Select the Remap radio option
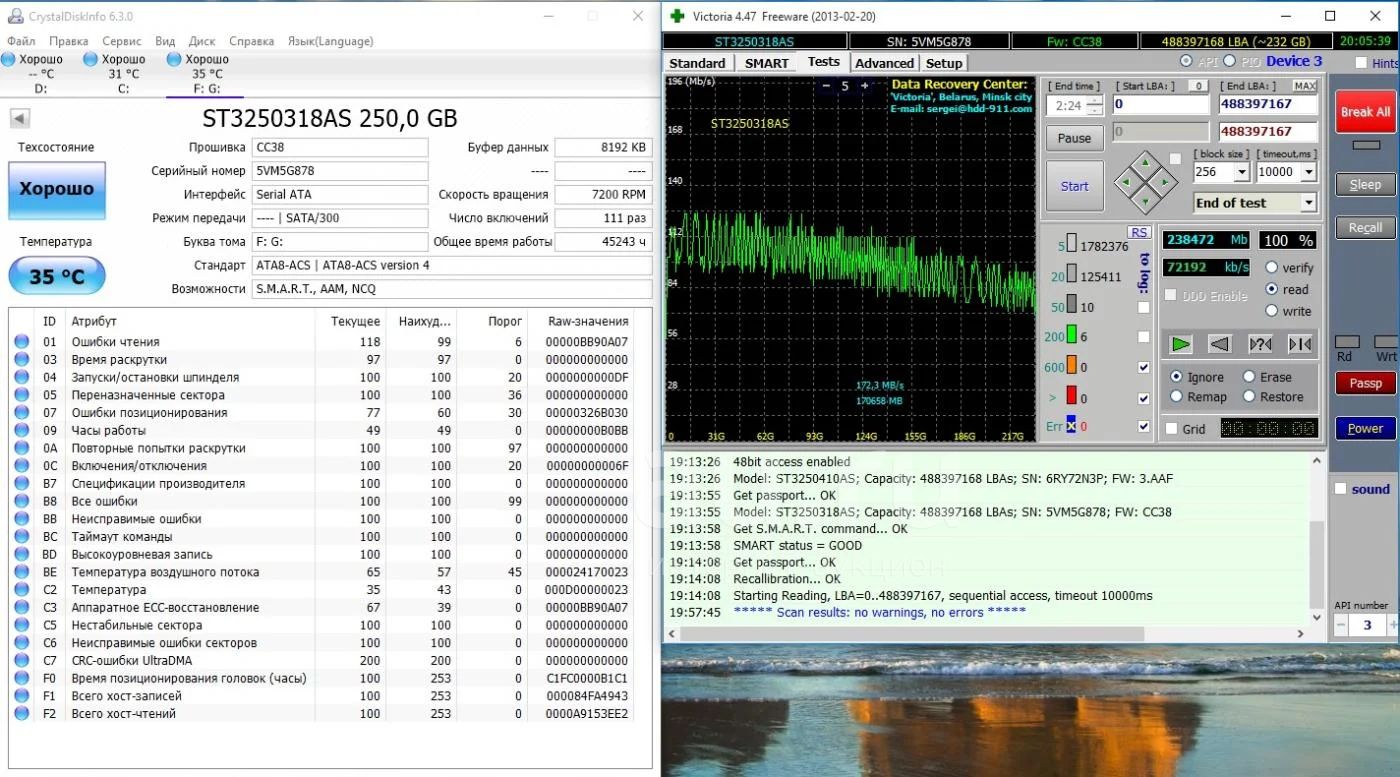 pos(1176,397)
